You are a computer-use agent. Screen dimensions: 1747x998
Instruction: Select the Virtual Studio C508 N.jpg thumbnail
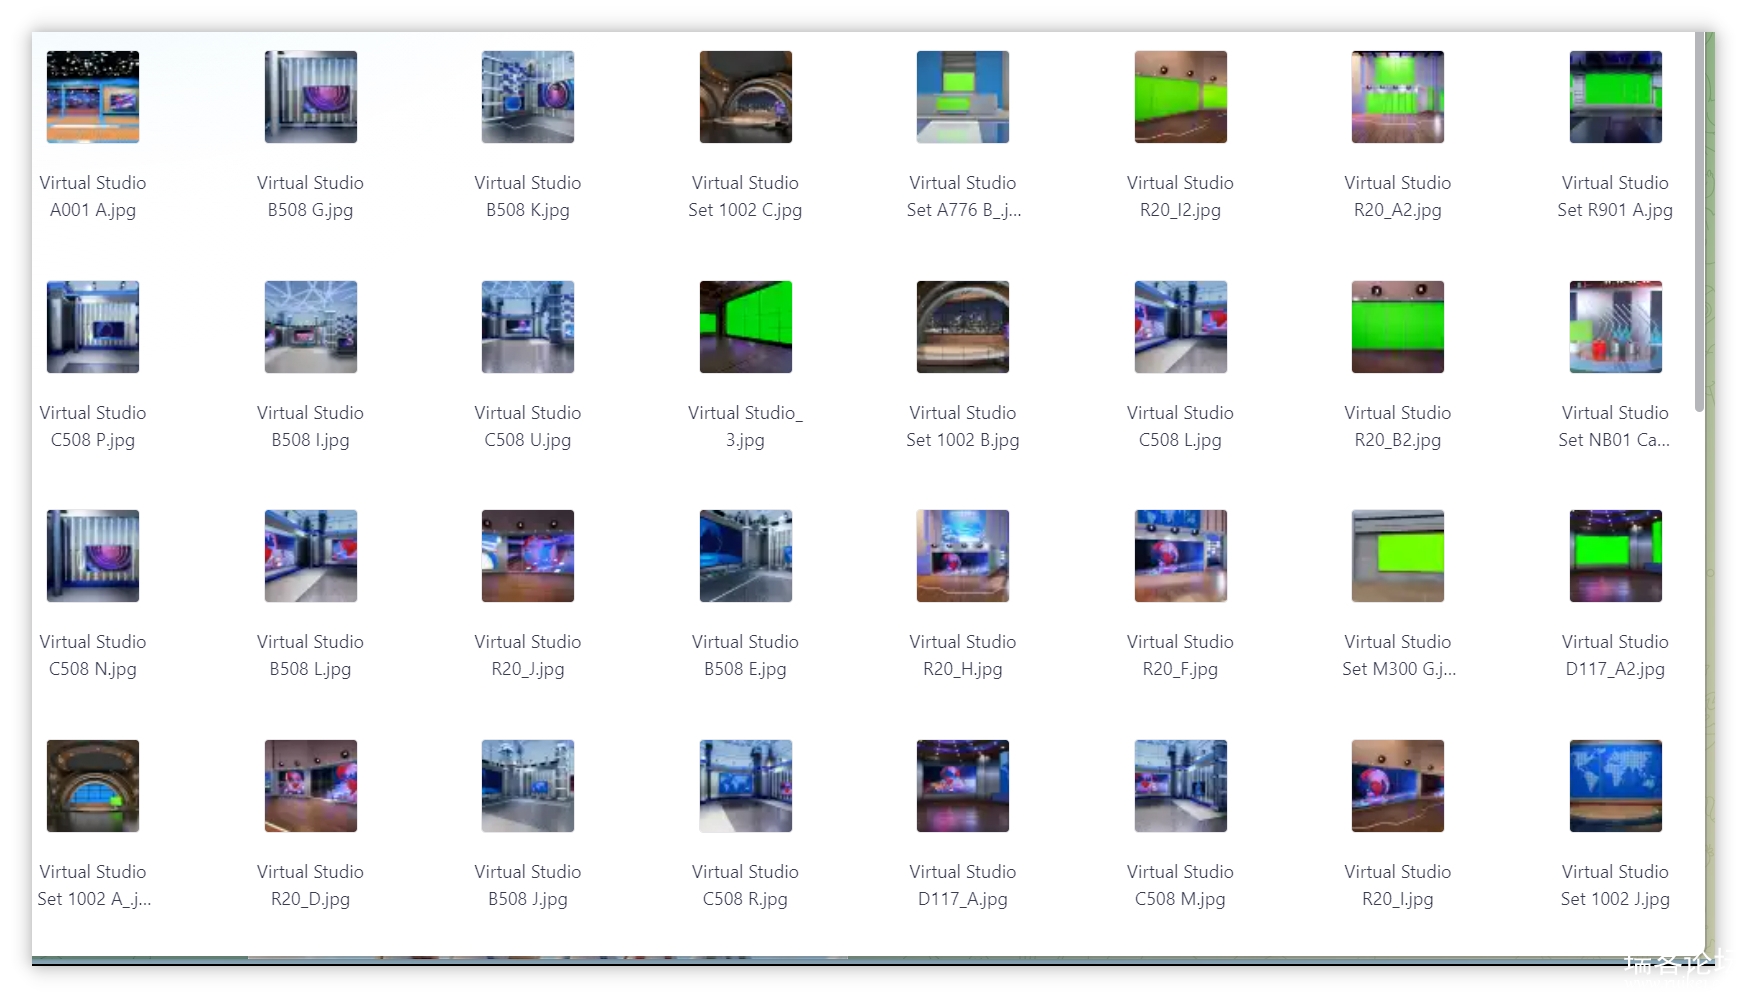click(93, 556)
